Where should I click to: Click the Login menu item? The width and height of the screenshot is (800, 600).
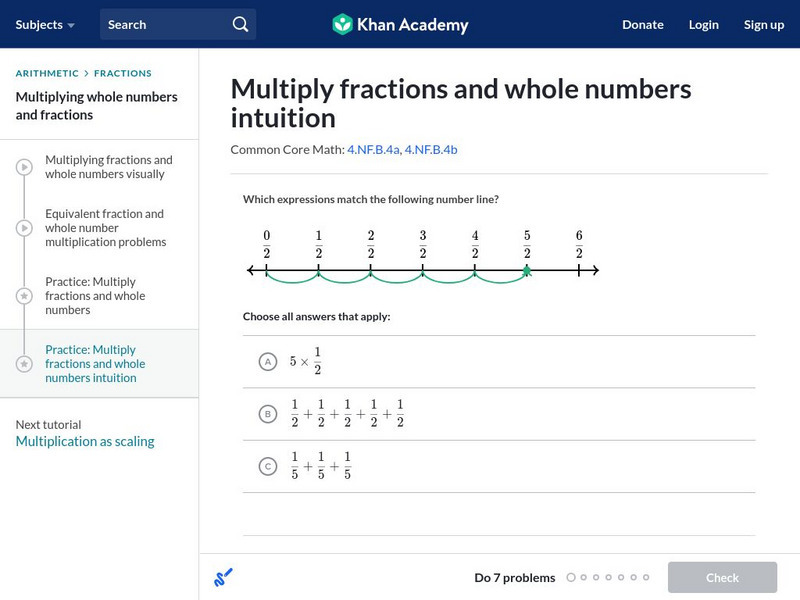coord(703,24)
